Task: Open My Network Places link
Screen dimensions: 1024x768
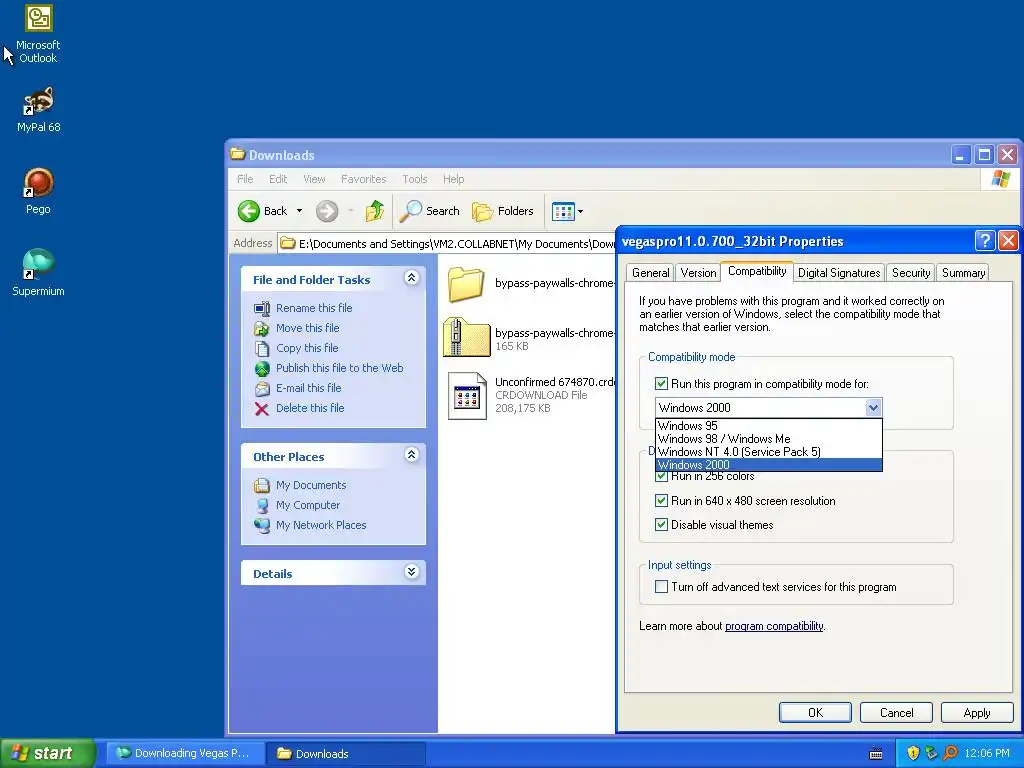Action: [x=321, y=525]
